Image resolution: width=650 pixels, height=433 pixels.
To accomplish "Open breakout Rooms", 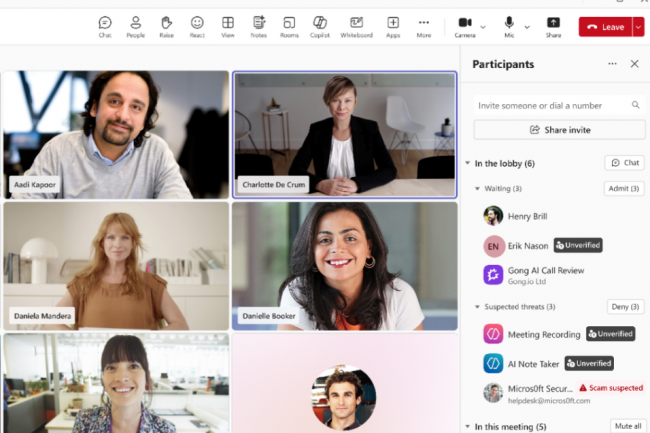I will click(289, 27).
